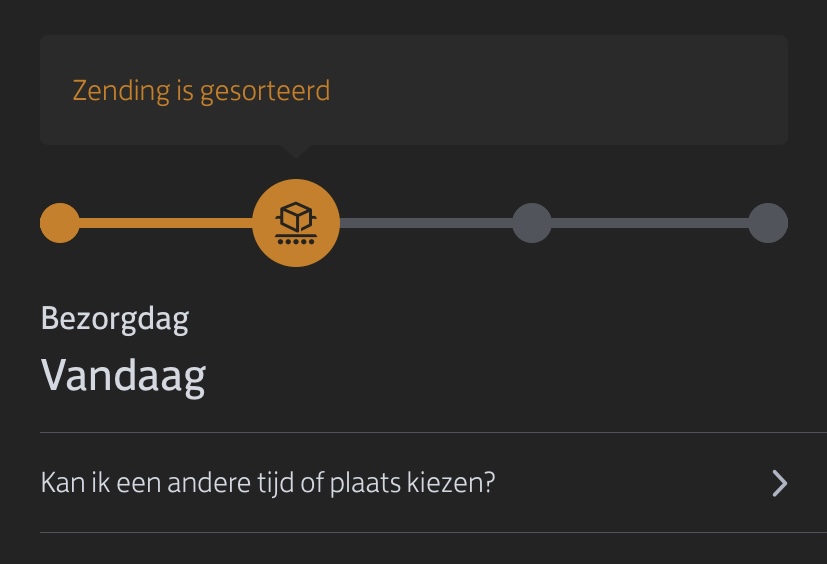This screenshot has height=564, width=827.
Task: Click the package on conveyor belt icon
Action: (x=296, y=223)
